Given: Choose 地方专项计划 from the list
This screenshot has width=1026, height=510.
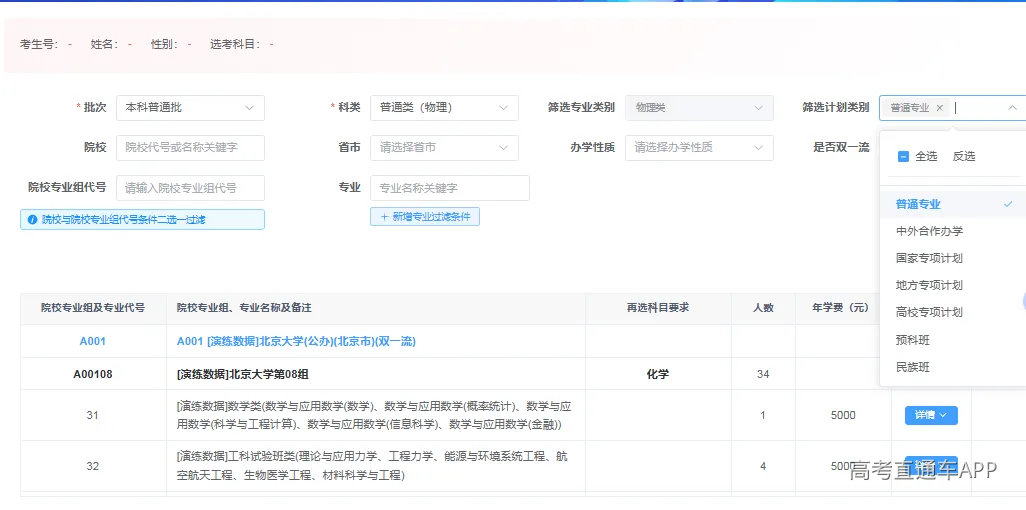Looking at the screenshot, I should tap(955, 285).
